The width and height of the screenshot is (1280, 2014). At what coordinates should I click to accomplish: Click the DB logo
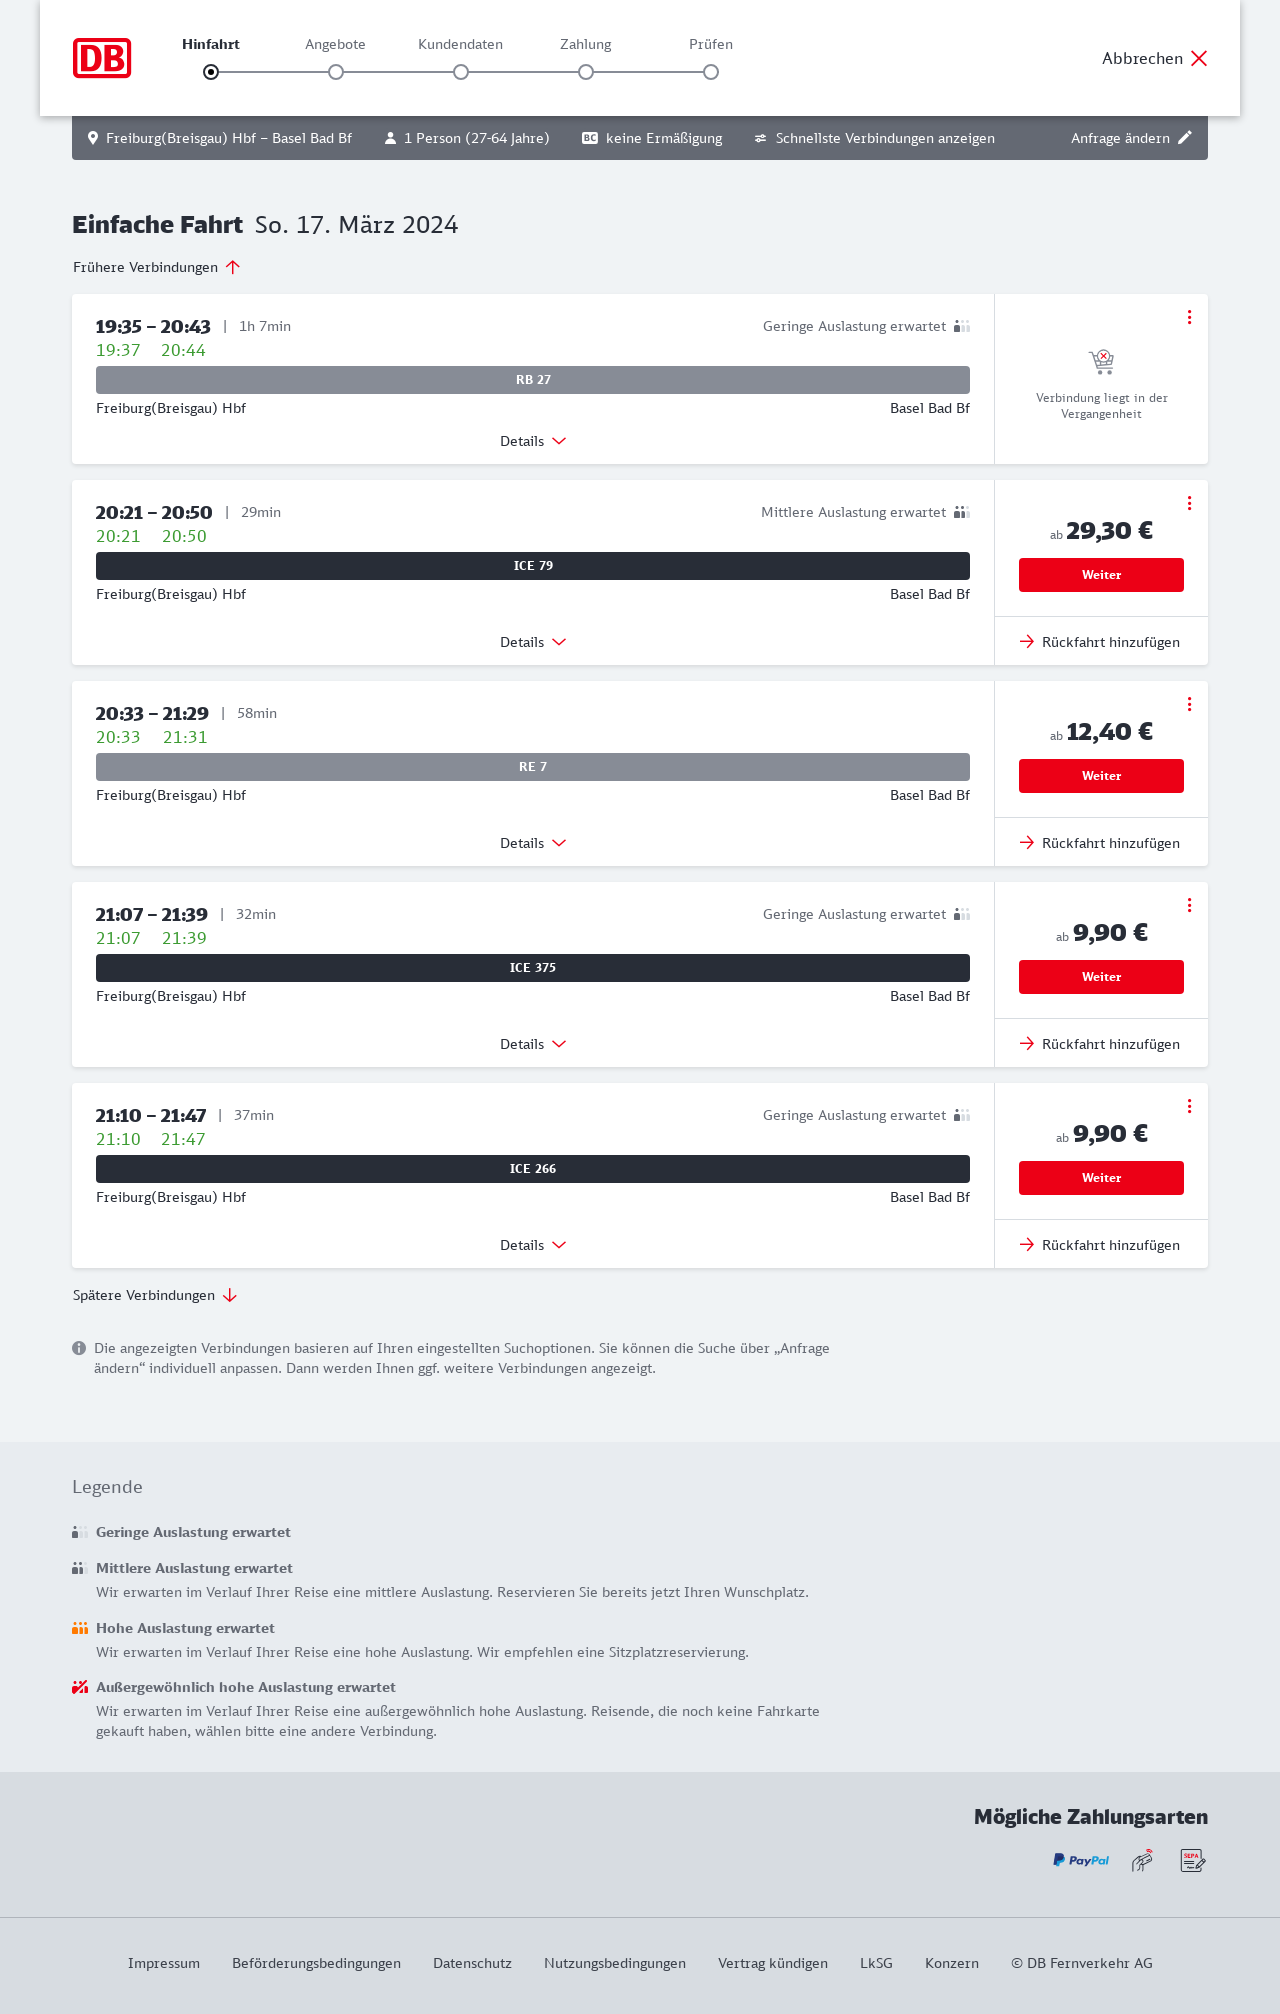(x=102, y=58)
